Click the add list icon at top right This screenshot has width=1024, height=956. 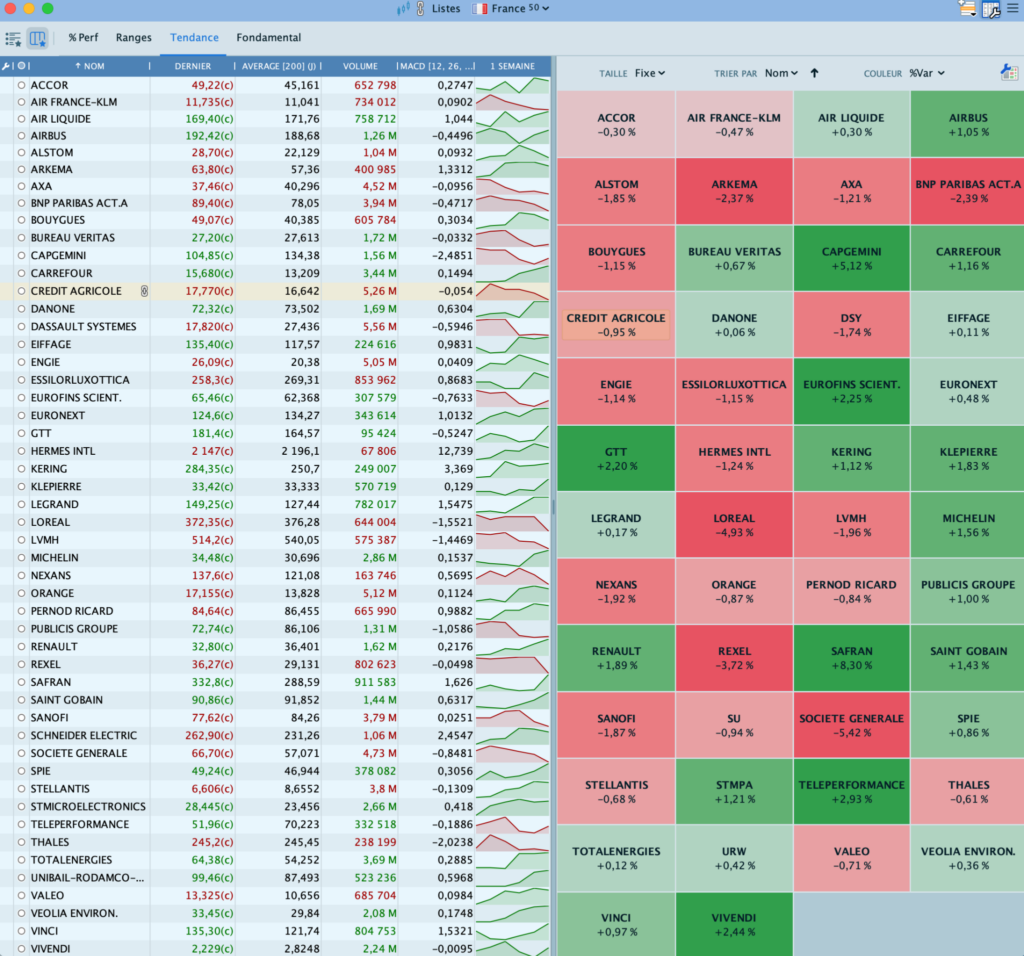click(966, 9)
